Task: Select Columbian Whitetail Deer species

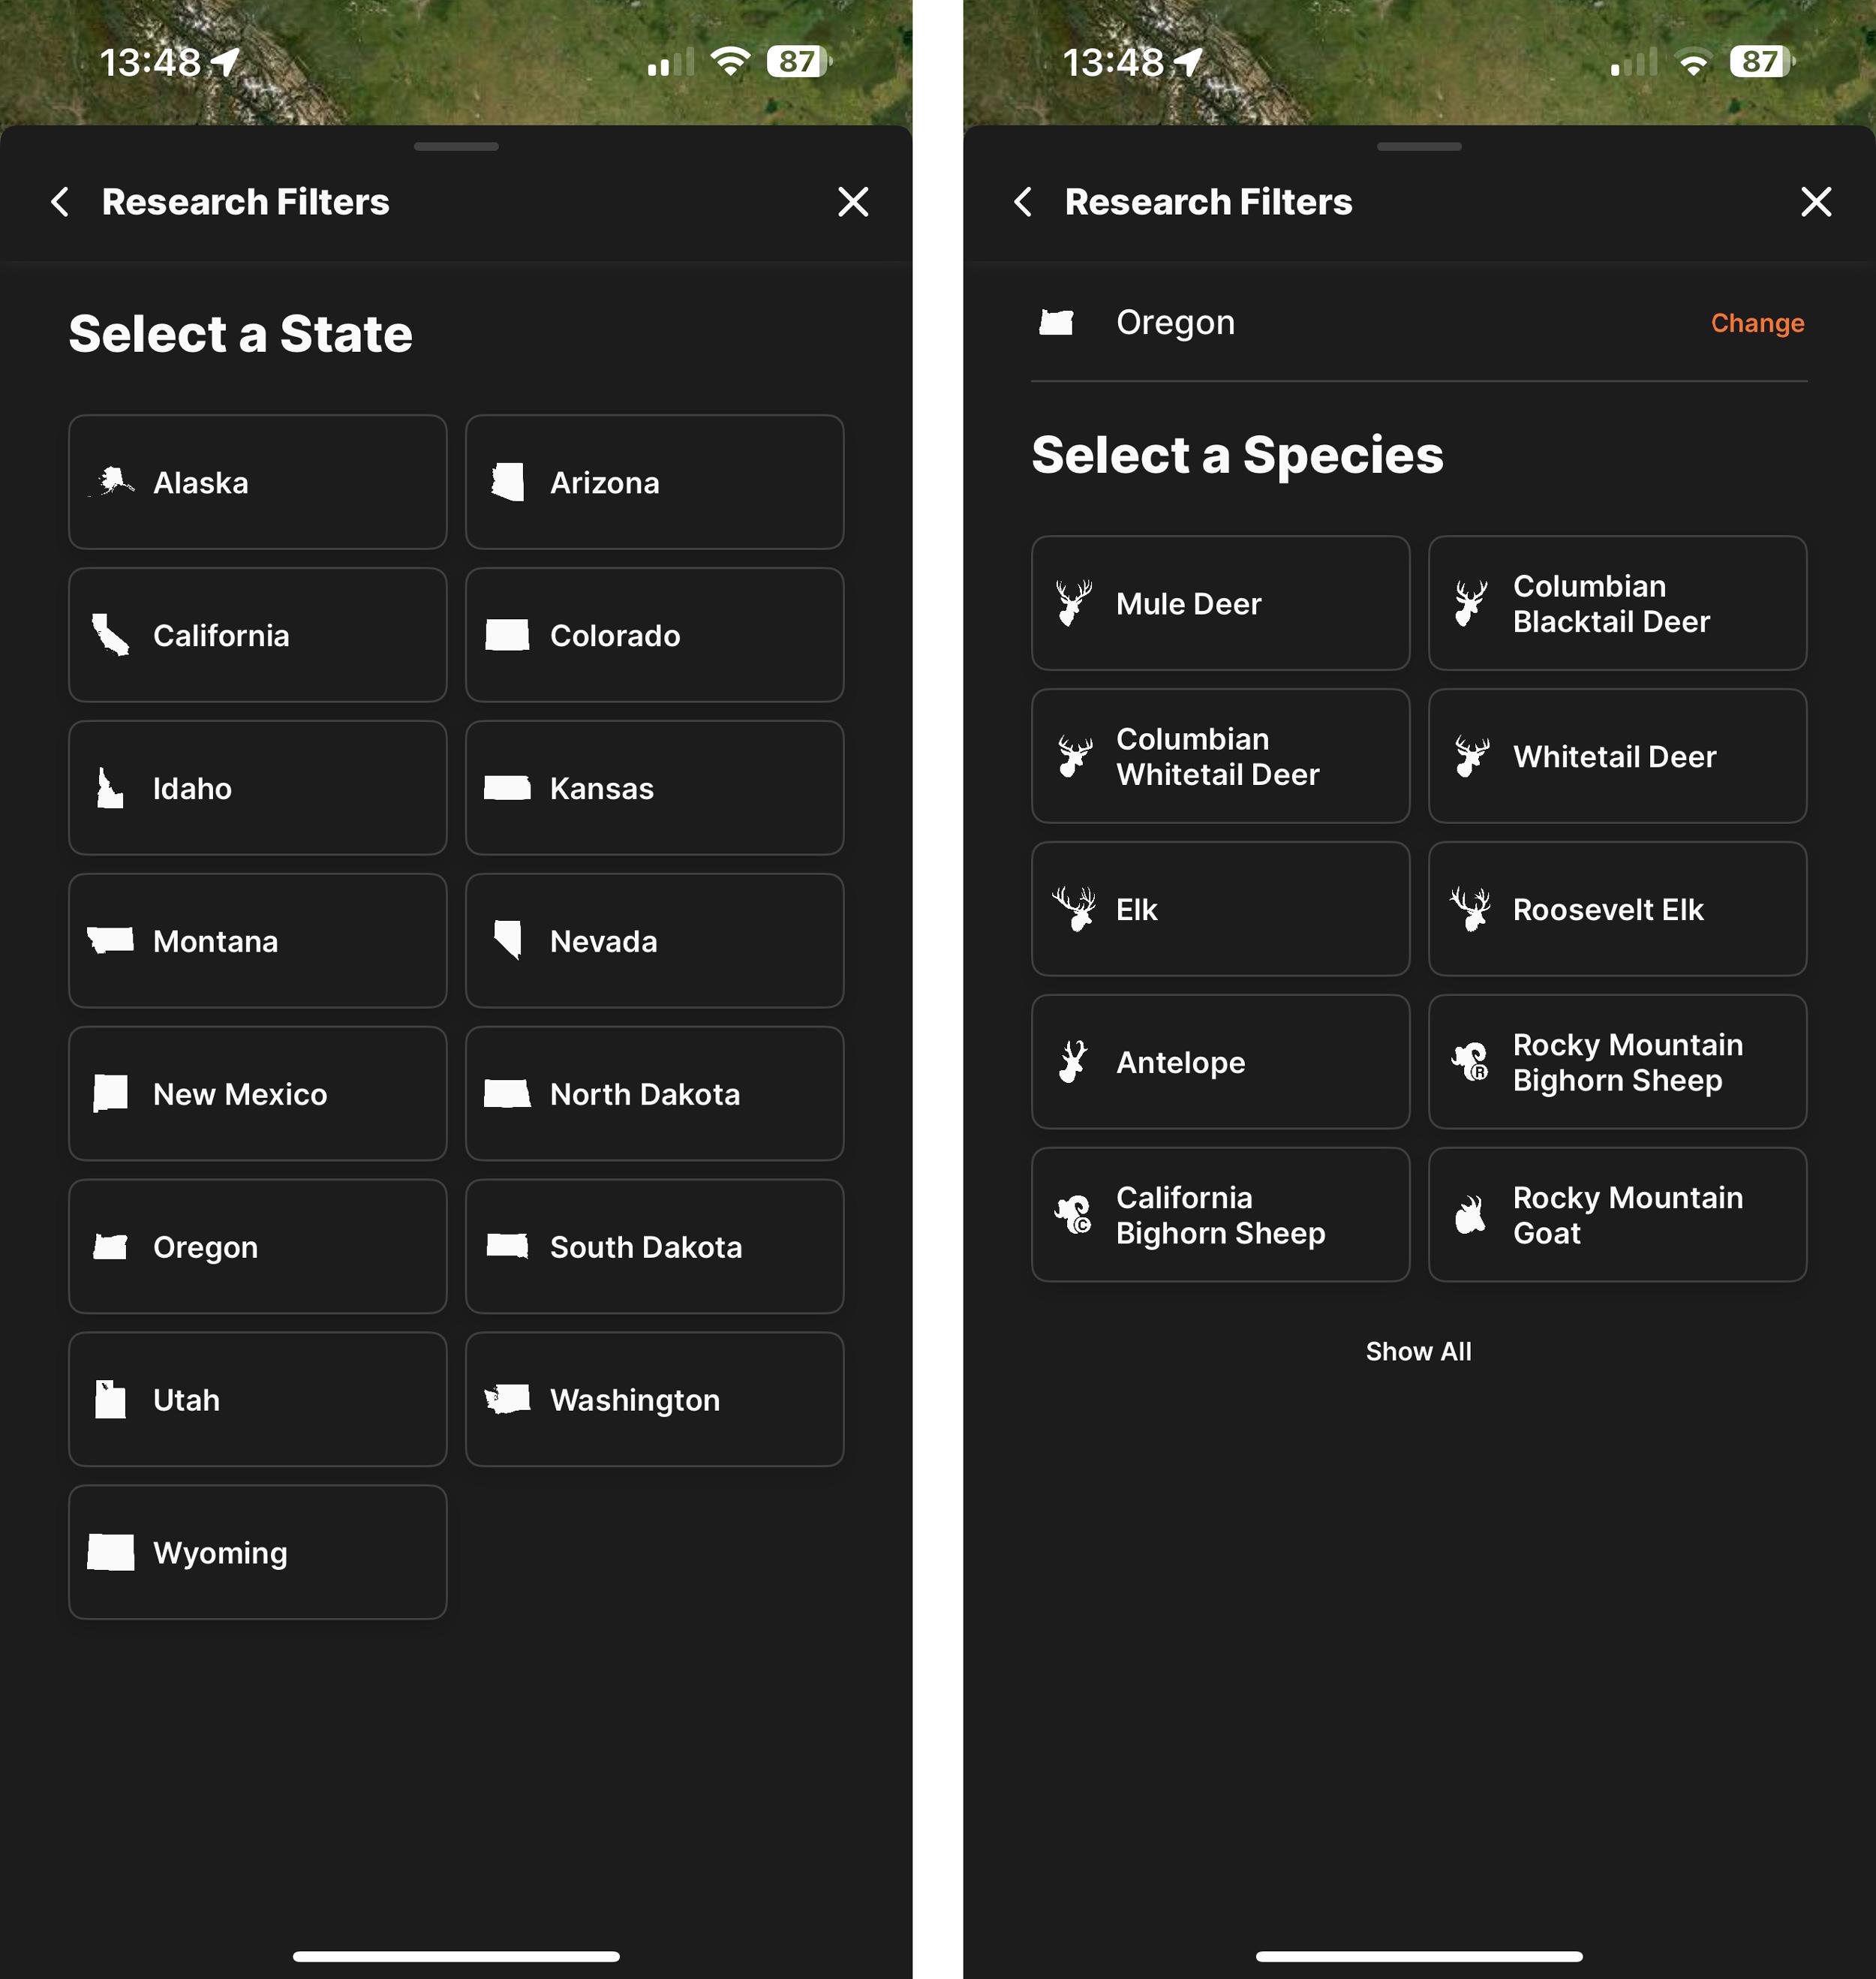Action: click(1219, 756)
